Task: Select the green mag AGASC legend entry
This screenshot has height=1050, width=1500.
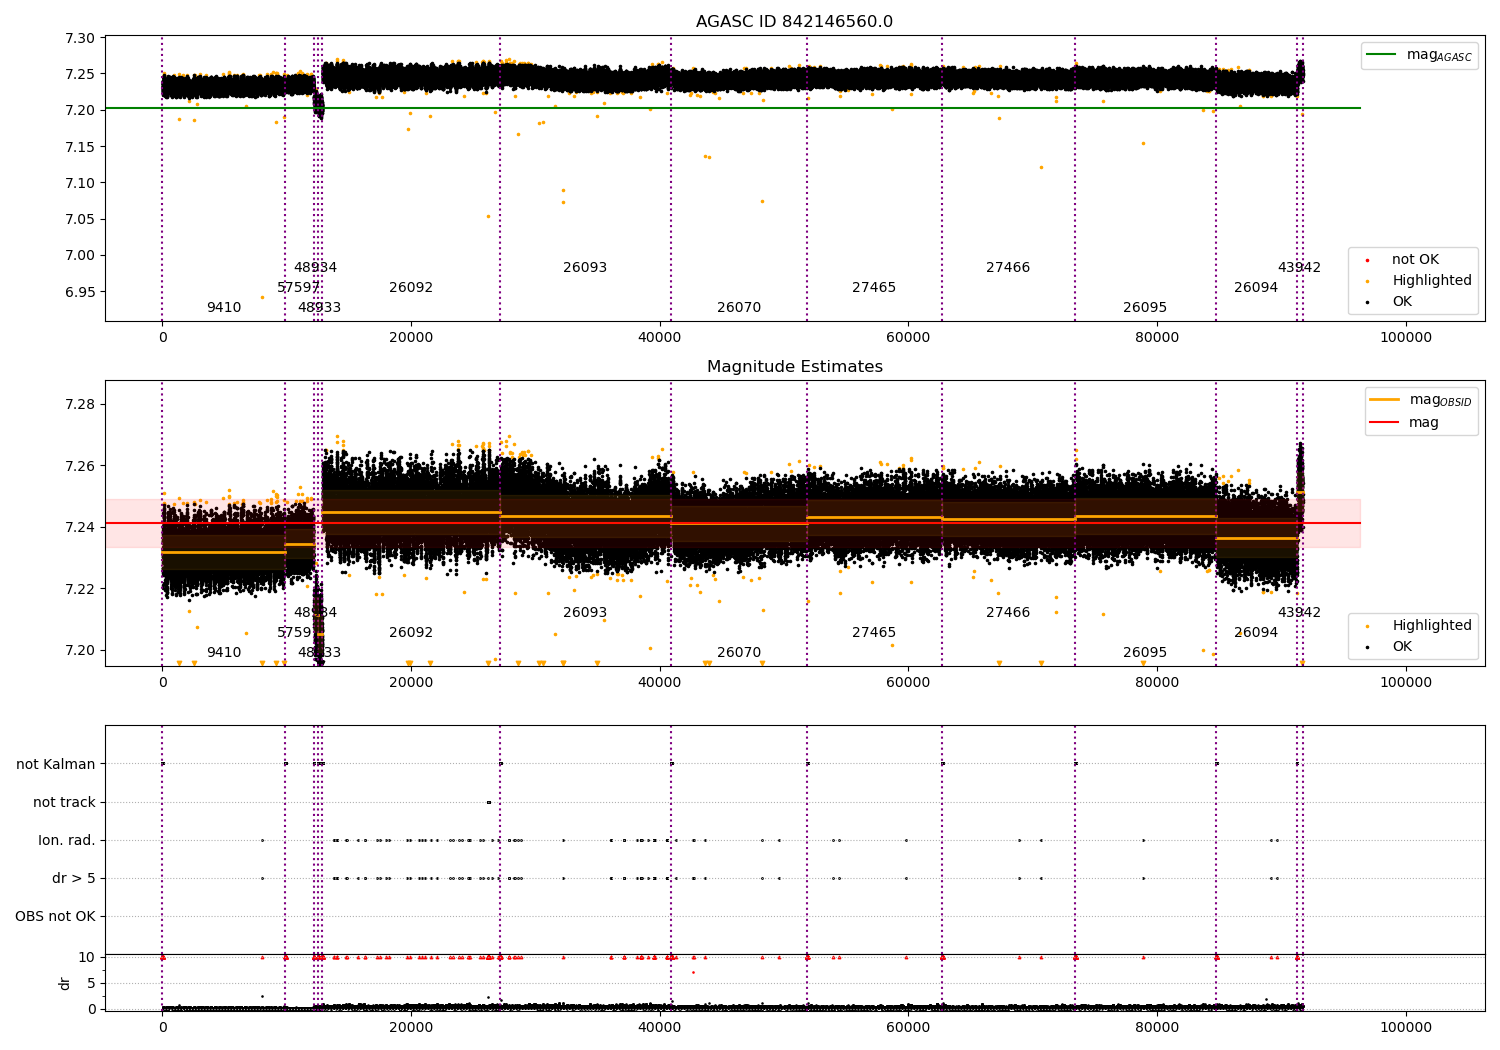Action: 1419,55
